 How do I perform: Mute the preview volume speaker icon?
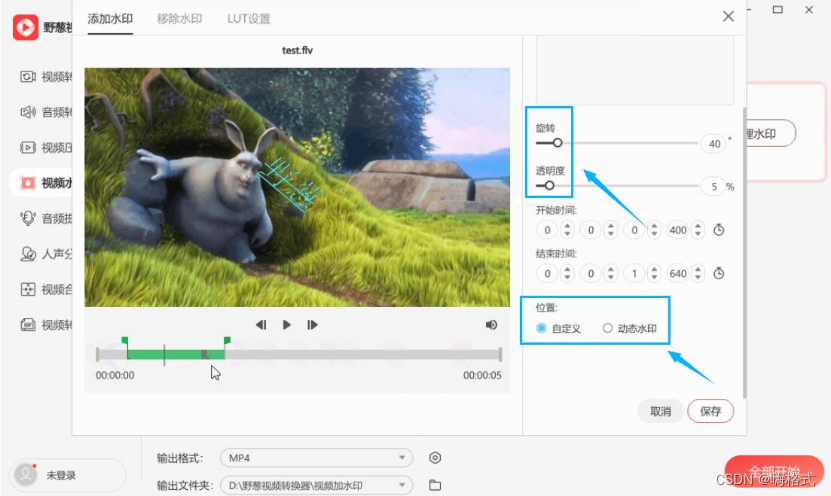[491, 324]
